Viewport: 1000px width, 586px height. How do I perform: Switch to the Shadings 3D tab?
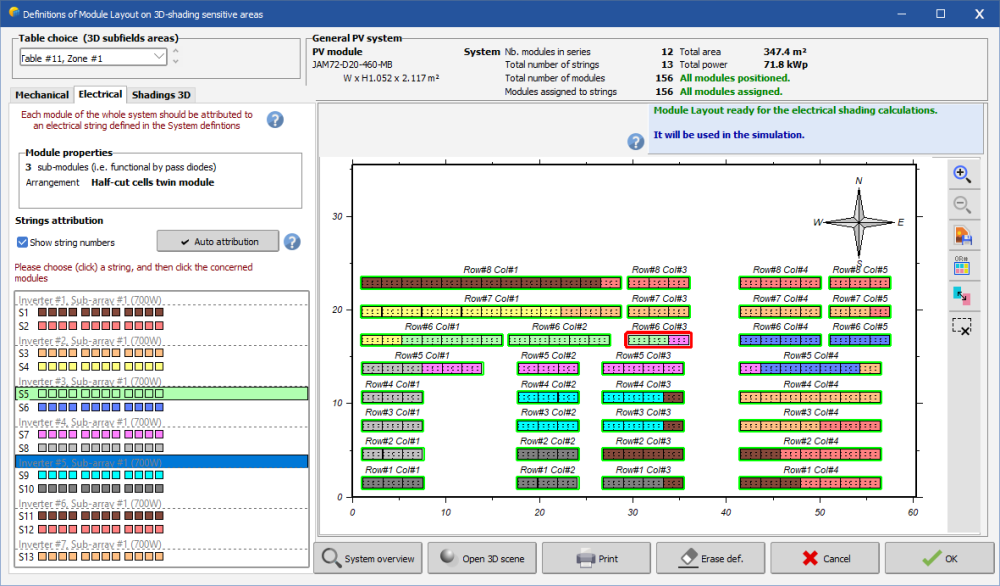[x=161, y=95]
